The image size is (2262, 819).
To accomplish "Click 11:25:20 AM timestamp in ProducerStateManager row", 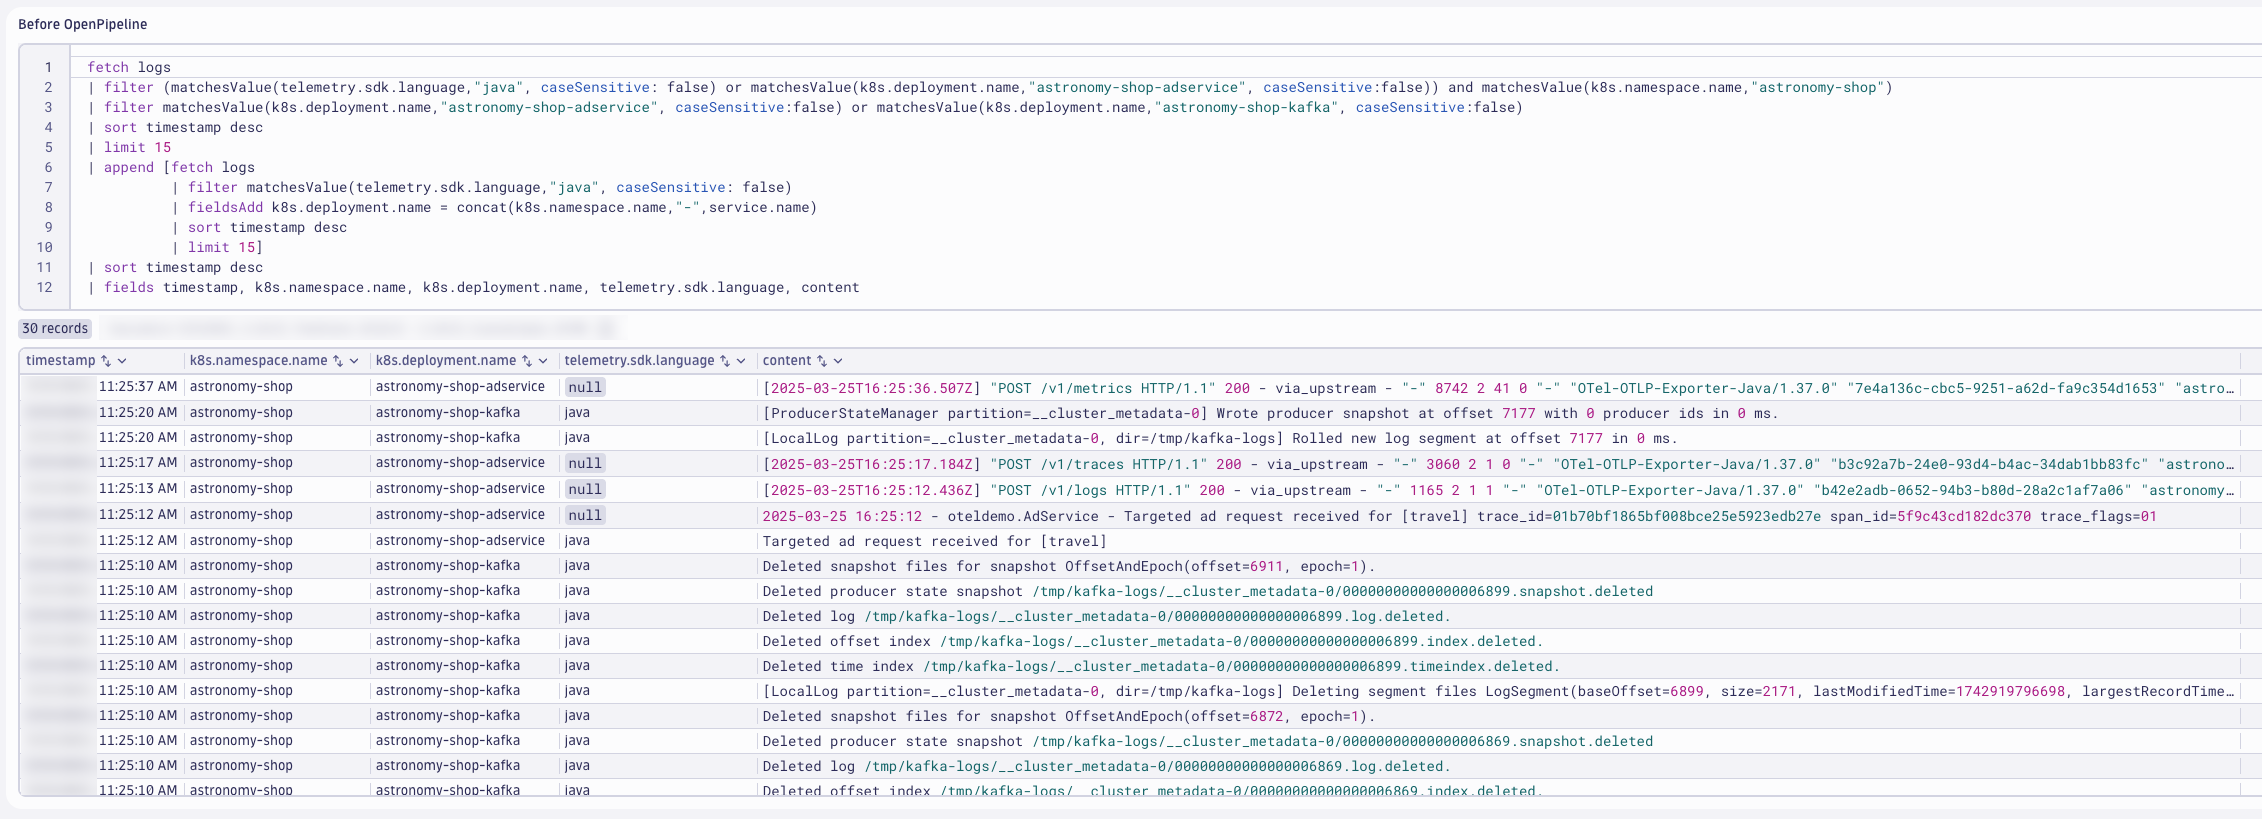I will coord(102,412).
